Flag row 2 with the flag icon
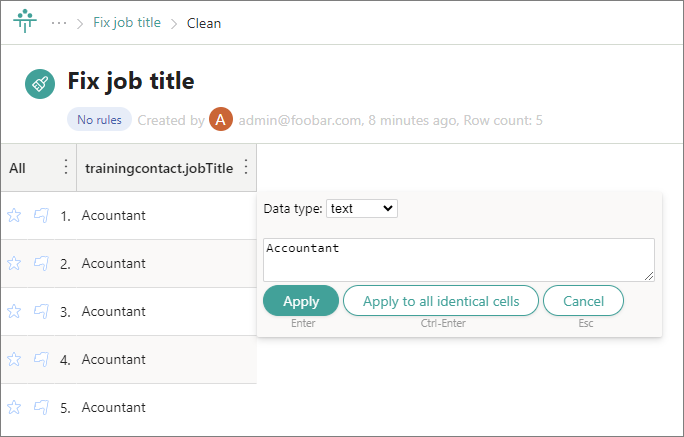The height and width of the screenshot is (437, 684). [41, 263]
